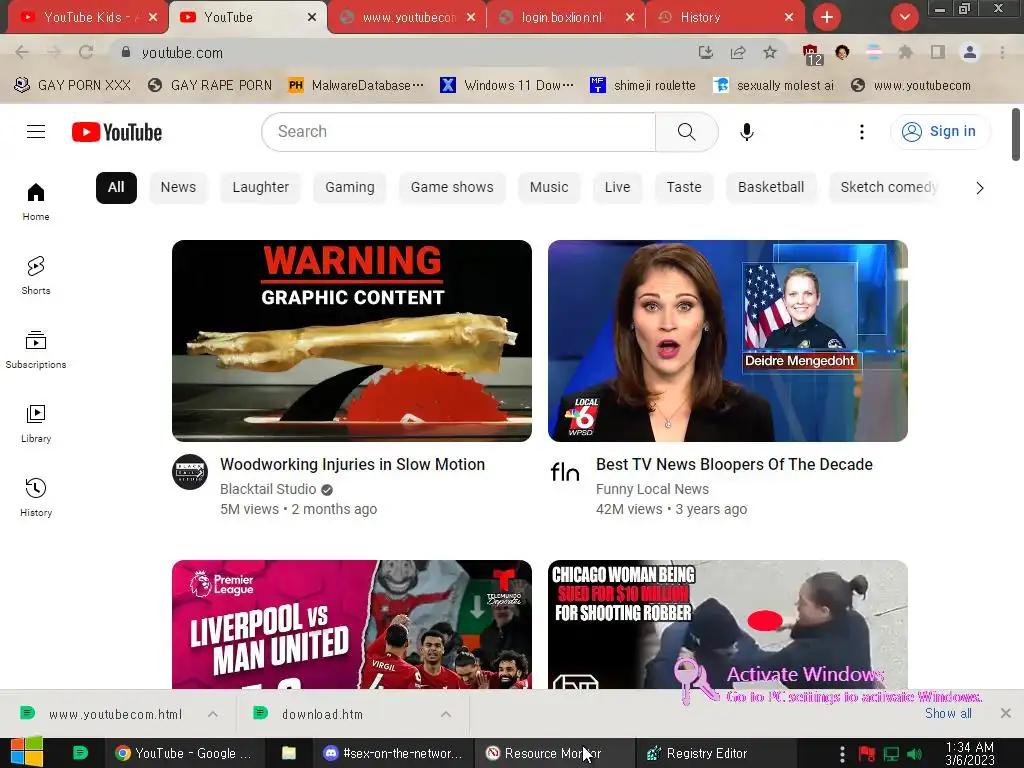Click the extension icon with 12 badge
The image size is (1024, 768).
click(x=811, y=54)
